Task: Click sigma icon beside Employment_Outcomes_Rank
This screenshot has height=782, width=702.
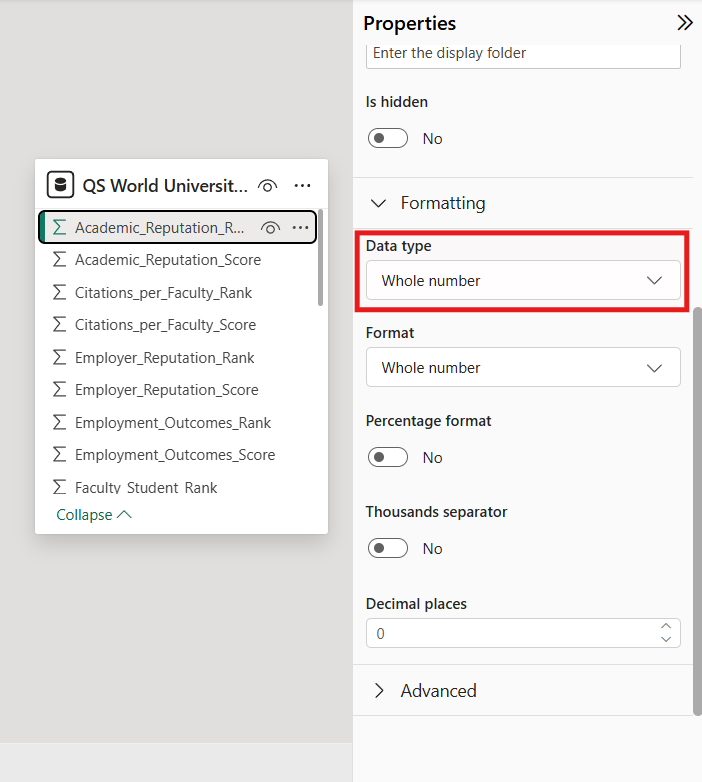Action: tap(59, 423)
